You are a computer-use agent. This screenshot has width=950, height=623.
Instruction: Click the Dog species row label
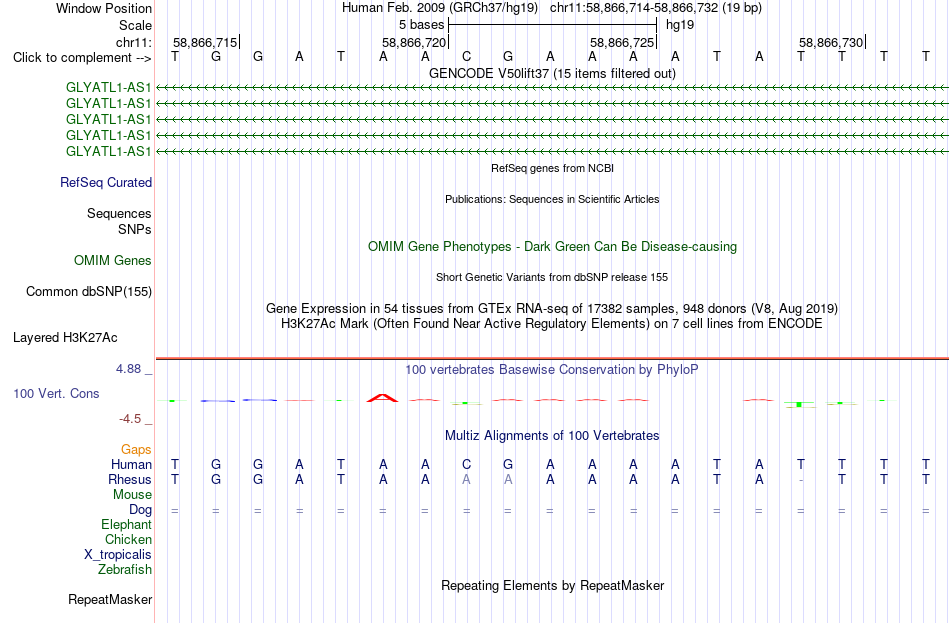pyautogui.click(x=141, y=510)
